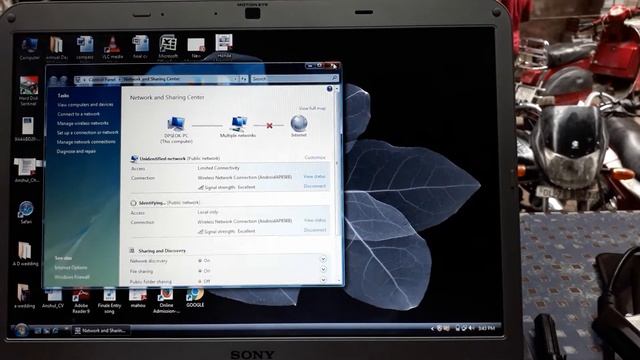Click the 'Limited Connectivity' access value

[218, 168]
